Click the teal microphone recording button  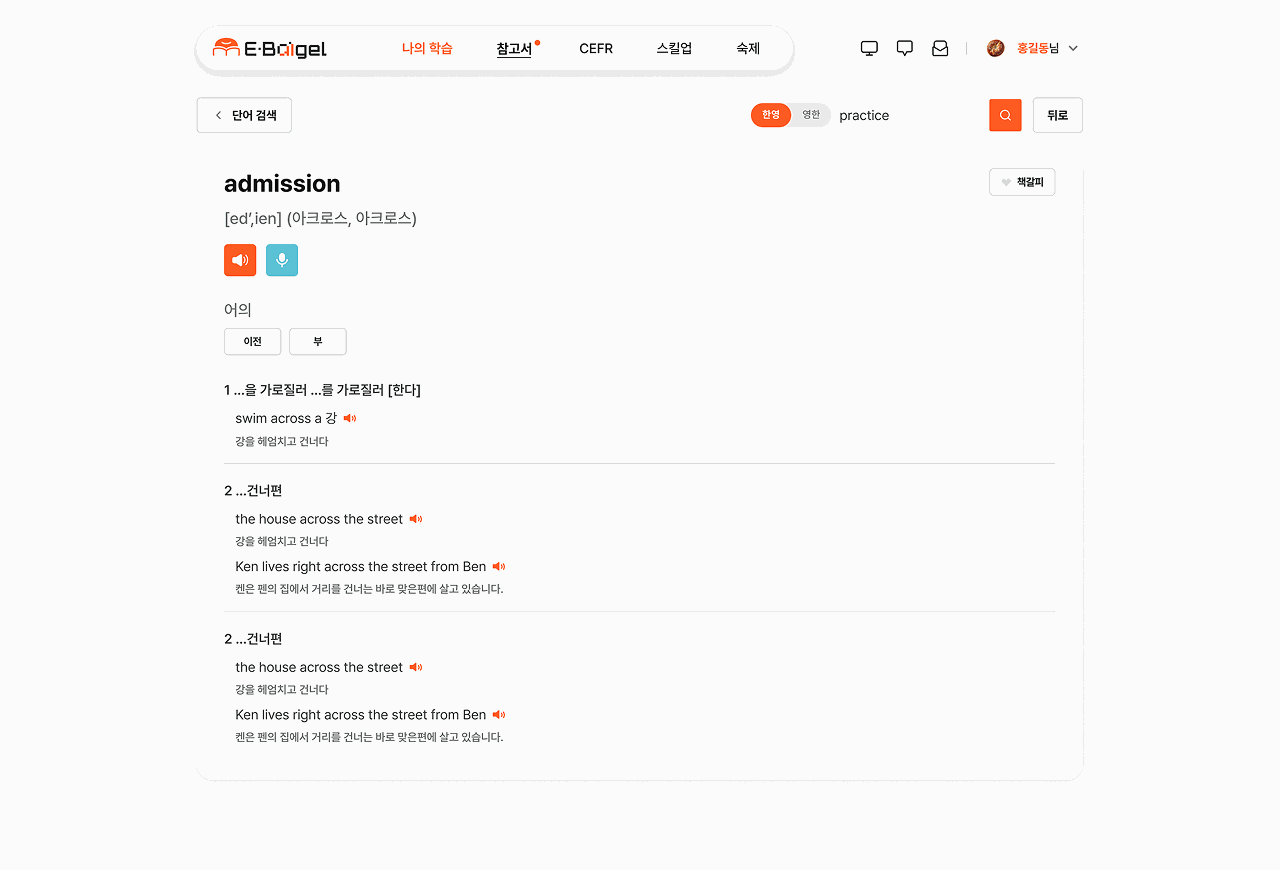tap(282, 260)
